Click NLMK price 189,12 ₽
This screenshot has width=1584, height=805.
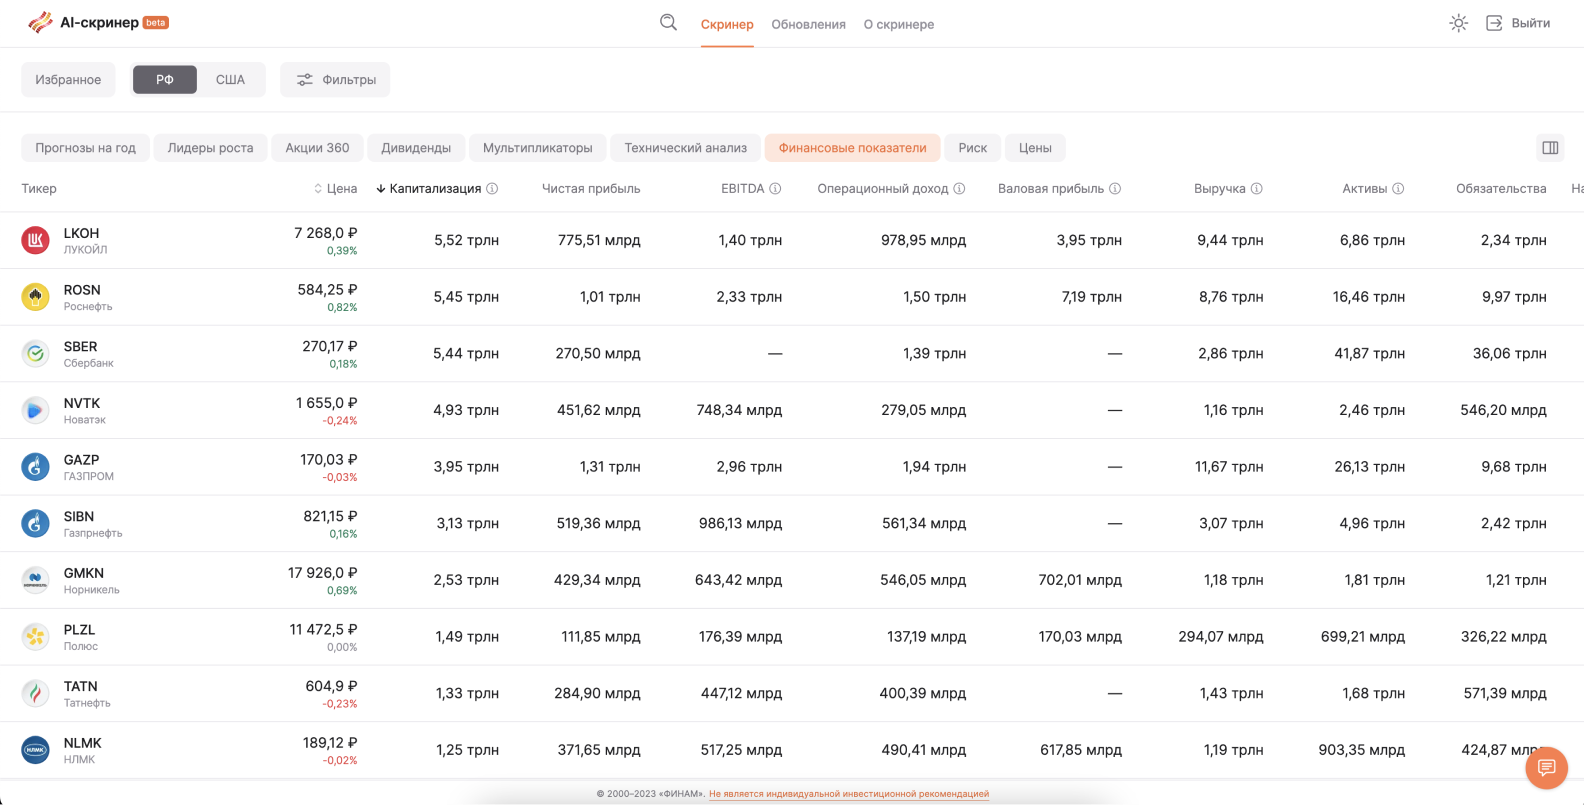click(x=330, y=743)
